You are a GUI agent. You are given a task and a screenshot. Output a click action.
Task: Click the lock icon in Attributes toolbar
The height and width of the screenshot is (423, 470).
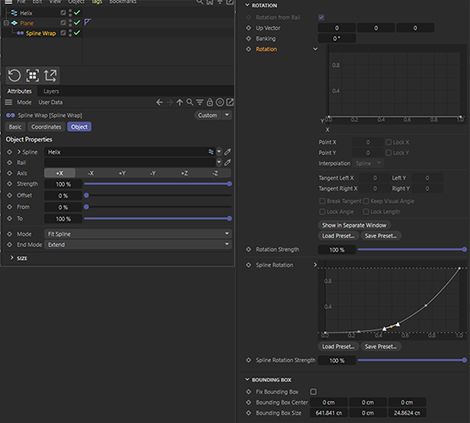(x=210, y=102)
